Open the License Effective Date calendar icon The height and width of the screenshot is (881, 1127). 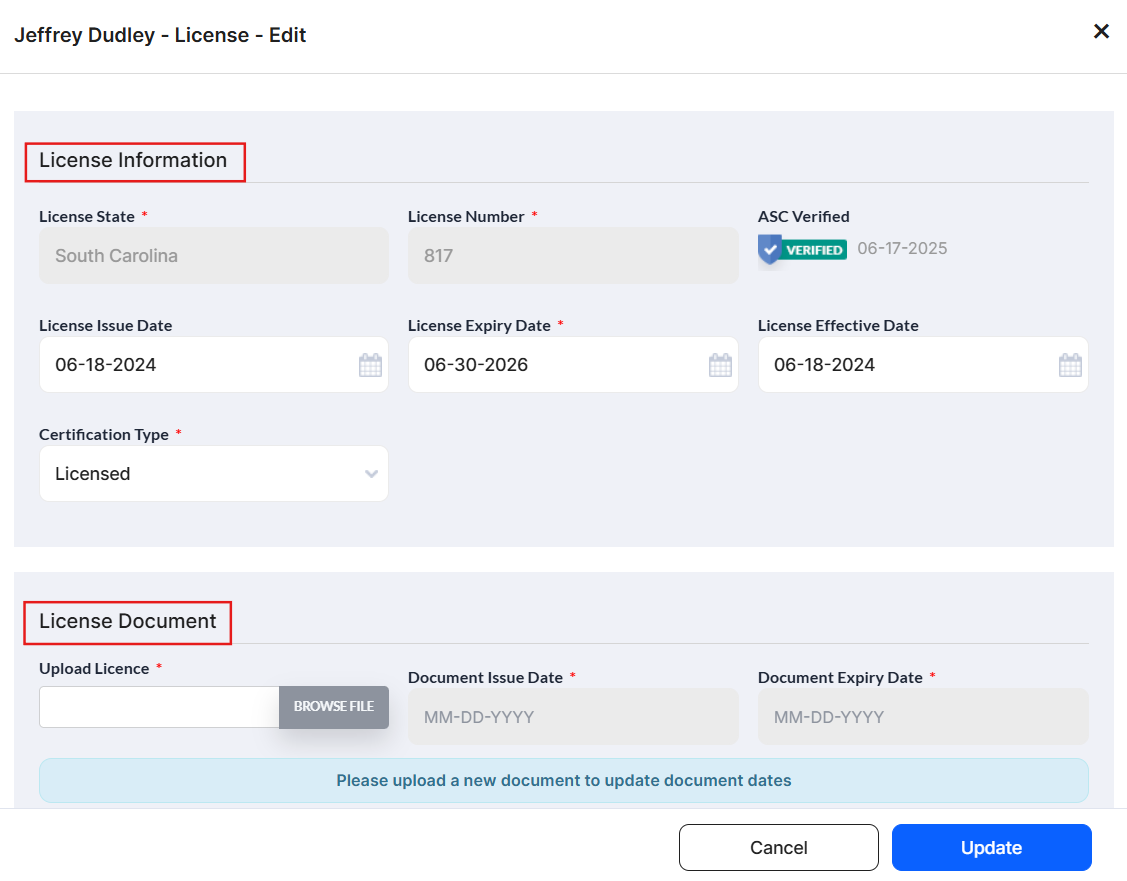pos(1070,364)
